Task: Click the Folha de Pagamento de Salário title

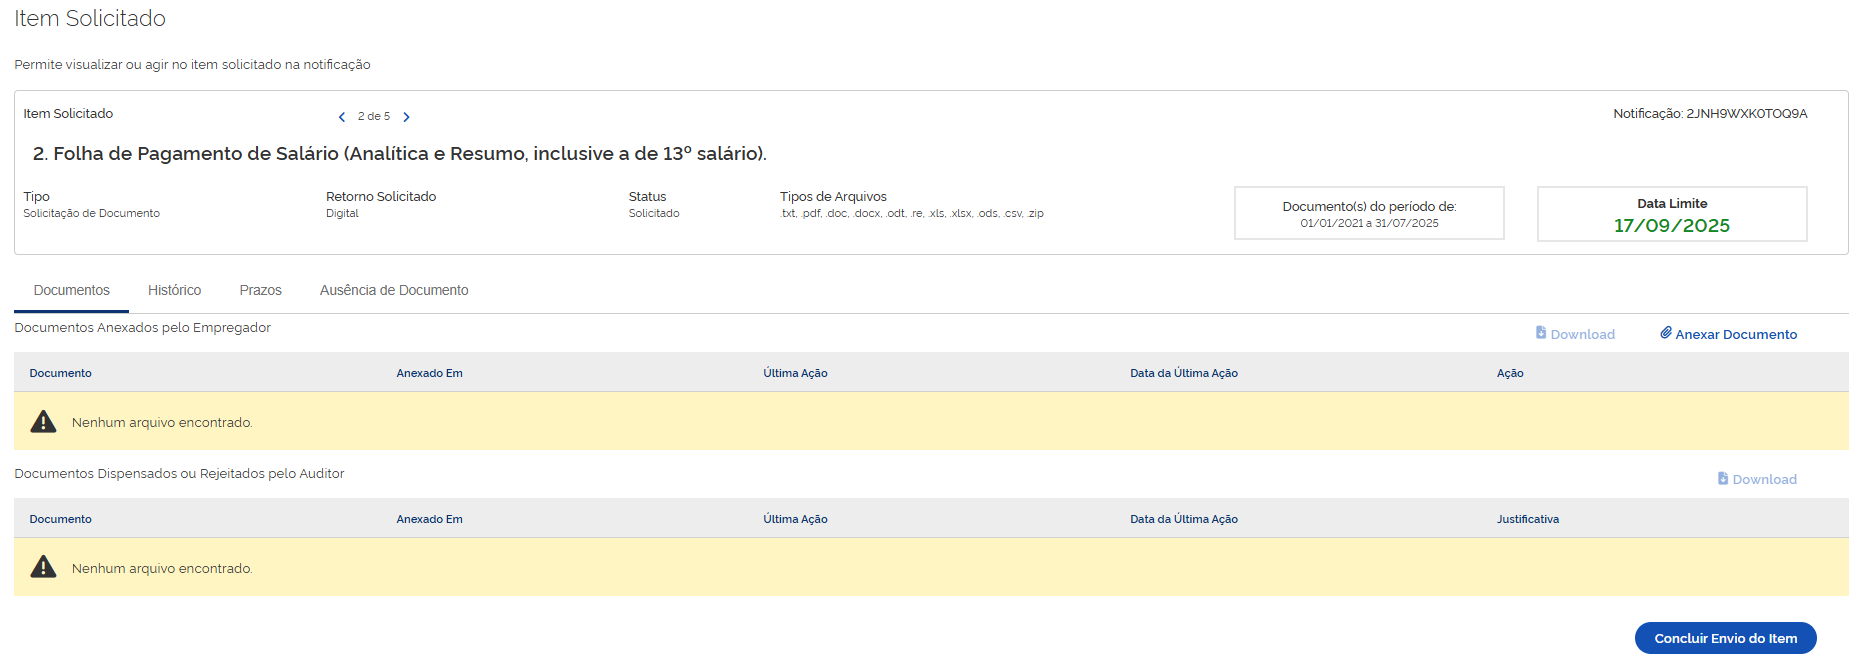Action: coord(400,154)
